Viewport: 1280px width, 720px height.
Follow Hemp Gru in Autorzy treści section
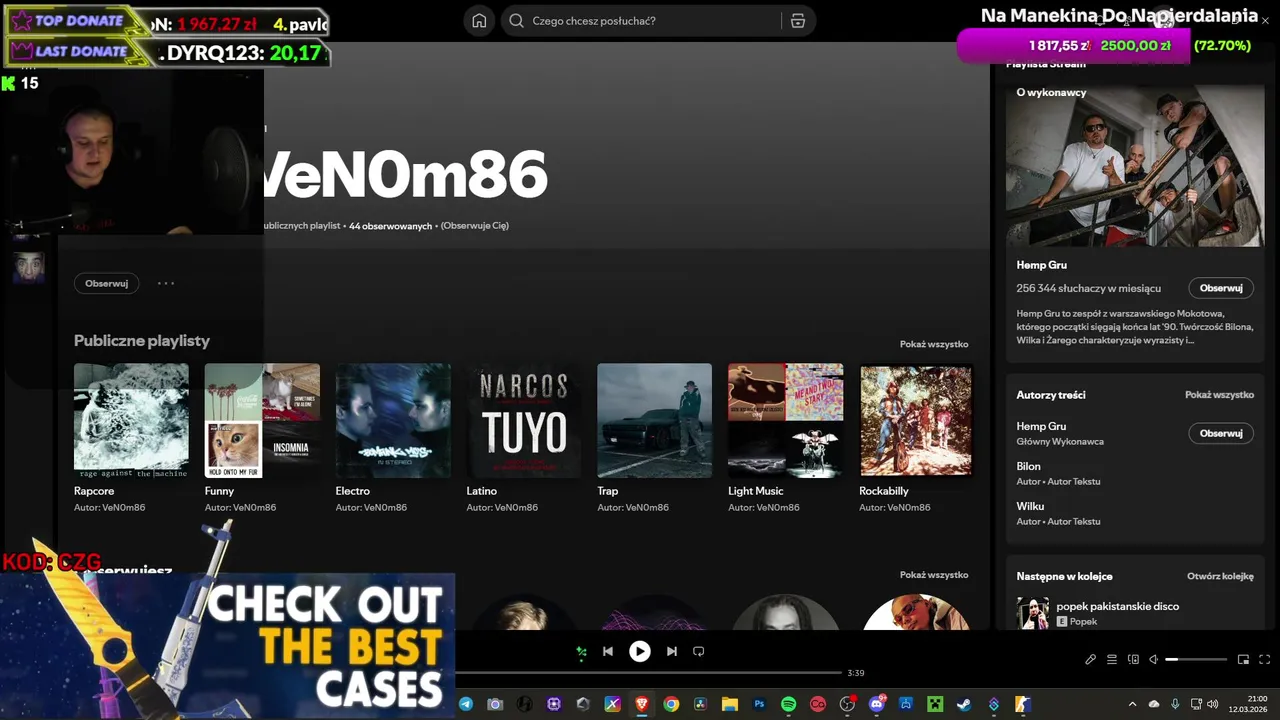pyautogui.click(x=1221, y=433)
